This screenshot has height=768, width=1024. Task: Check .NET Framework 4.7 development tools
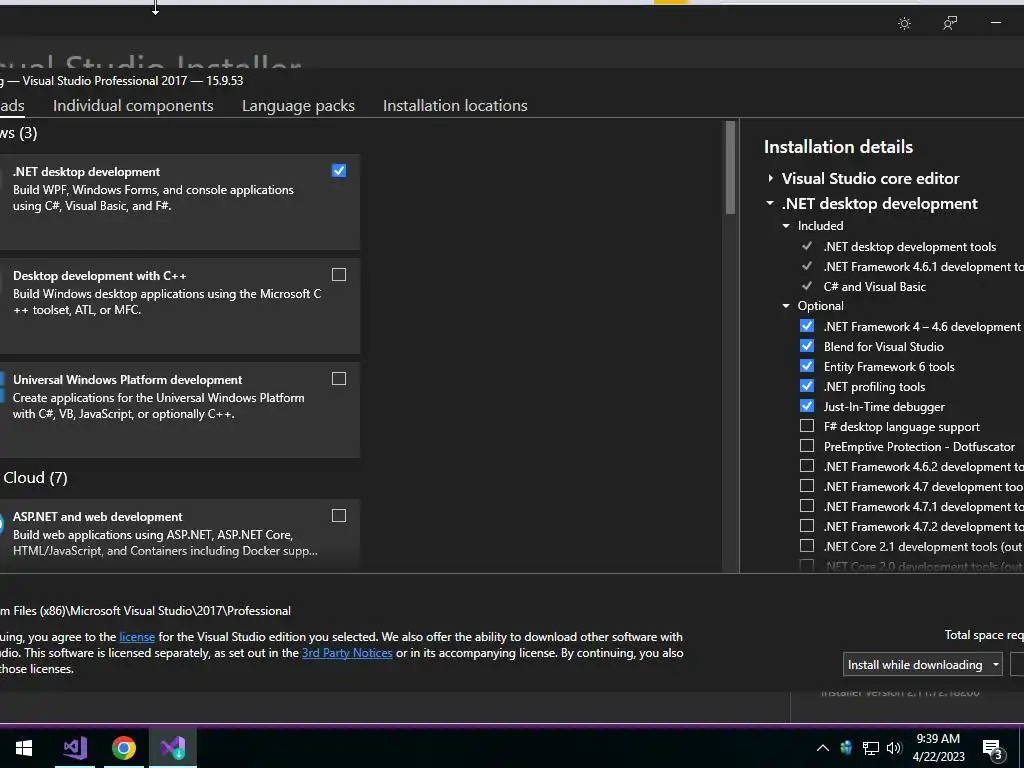[x=807, y=486]
